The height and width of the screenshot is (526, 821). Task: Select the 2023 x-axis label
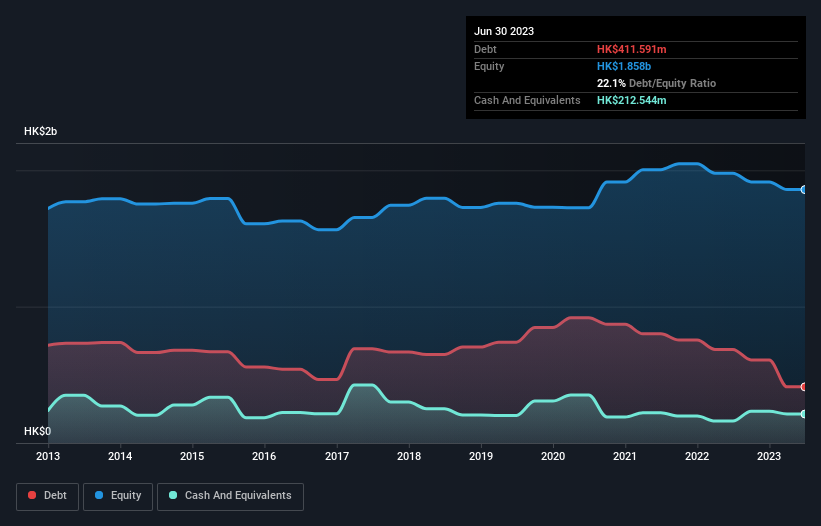point(769,456)
